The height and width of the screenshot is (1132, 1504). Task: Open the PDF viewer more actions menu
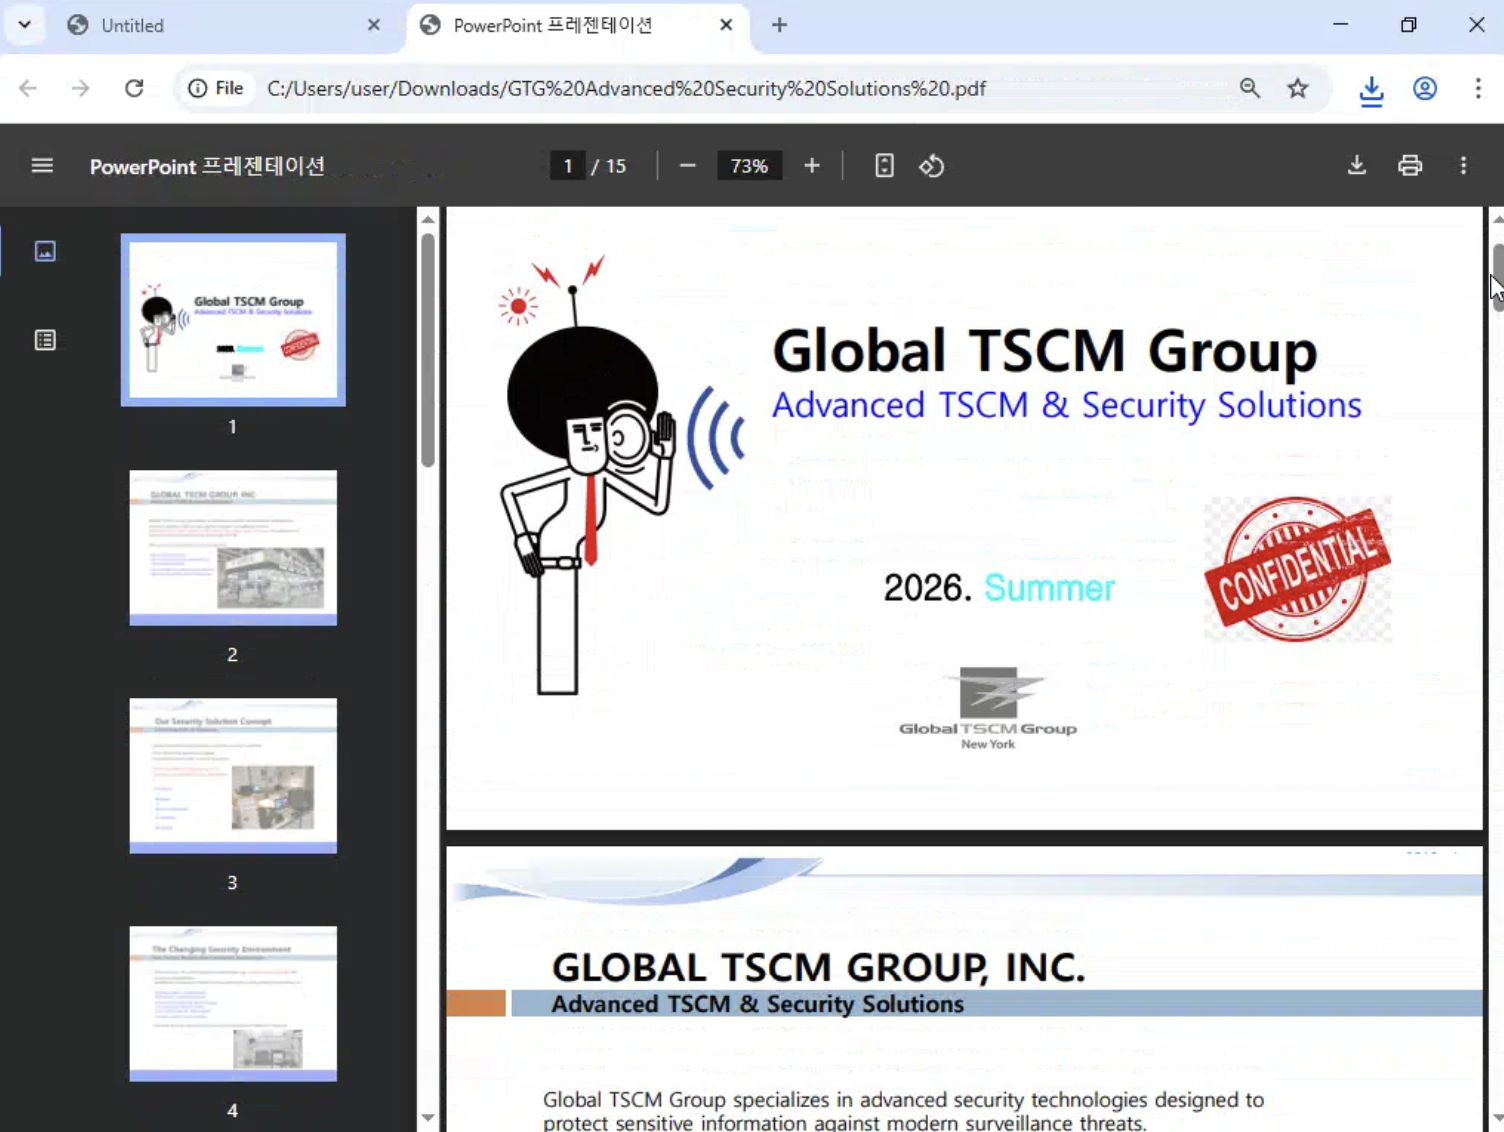tap(1464, 166)
